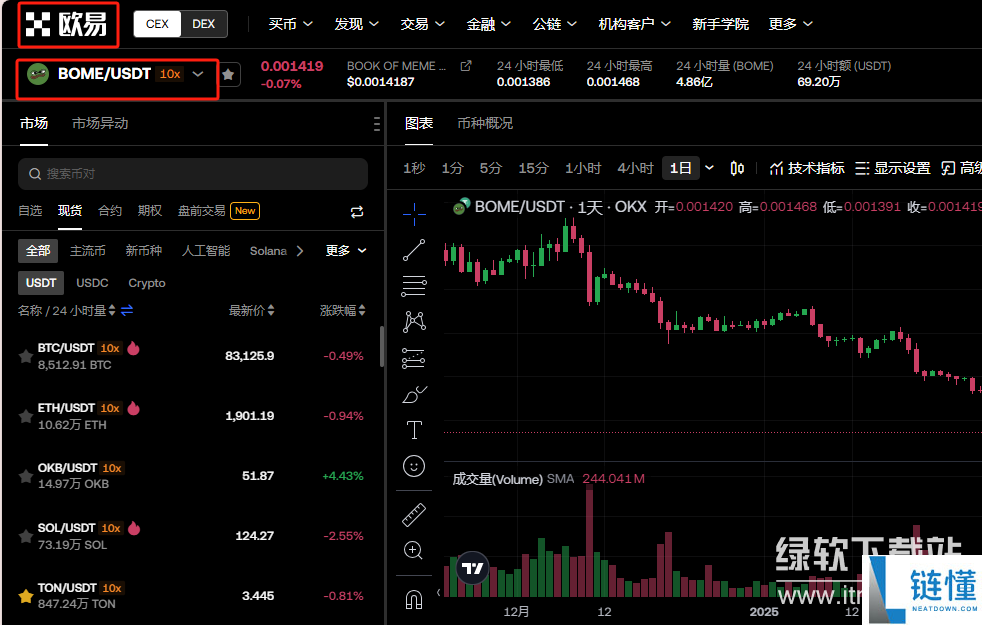Open the BTC/USDT pair row
This screenshot has width=982, height=625.
pyautogui.click(x=191, y=356)
